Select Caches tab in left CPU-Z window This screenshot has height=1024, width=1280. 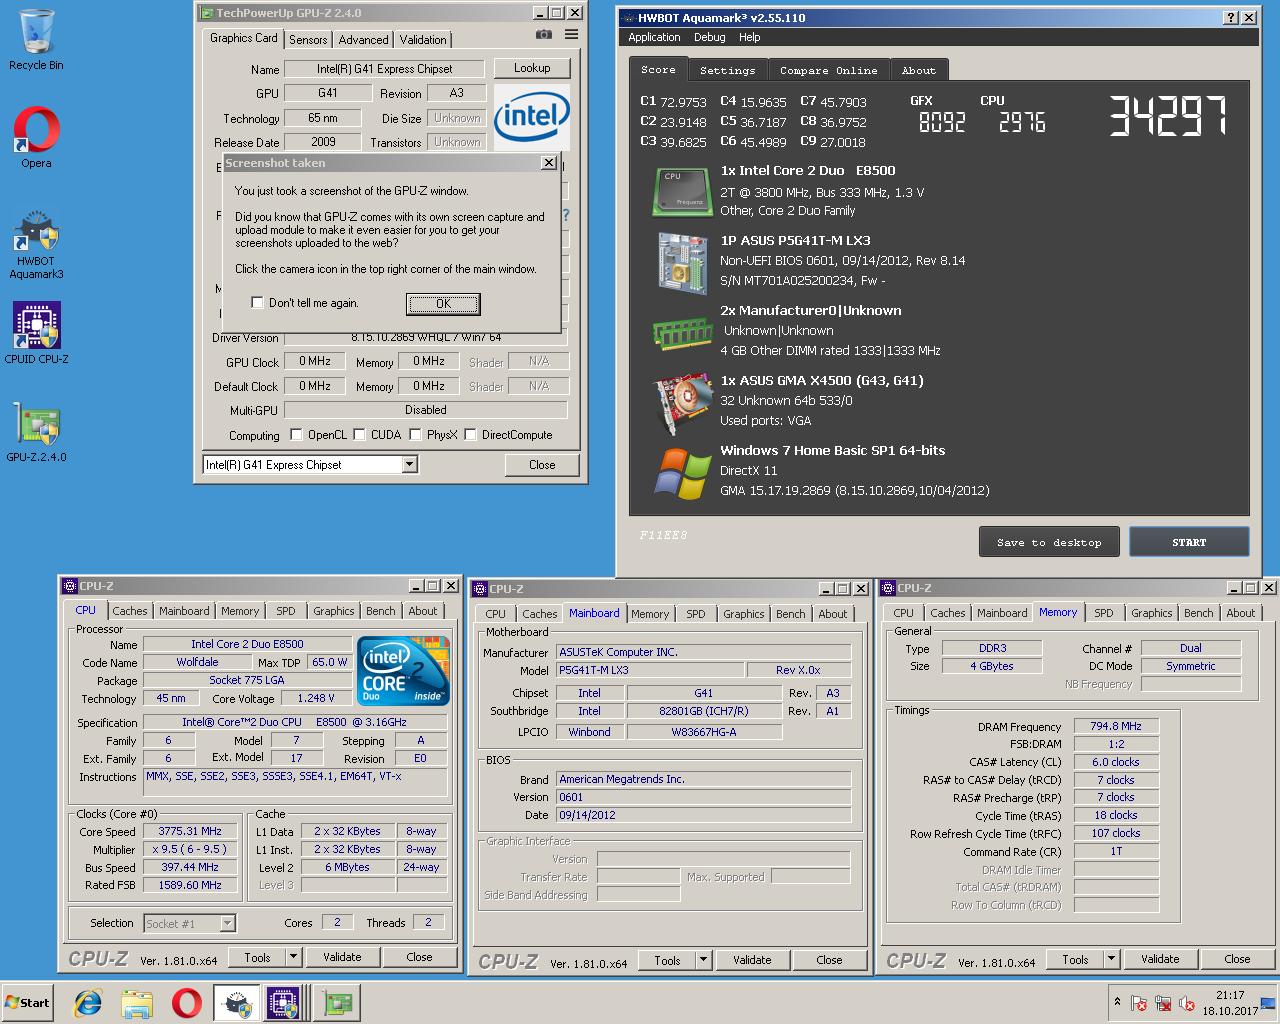click(x=130, y=611)
